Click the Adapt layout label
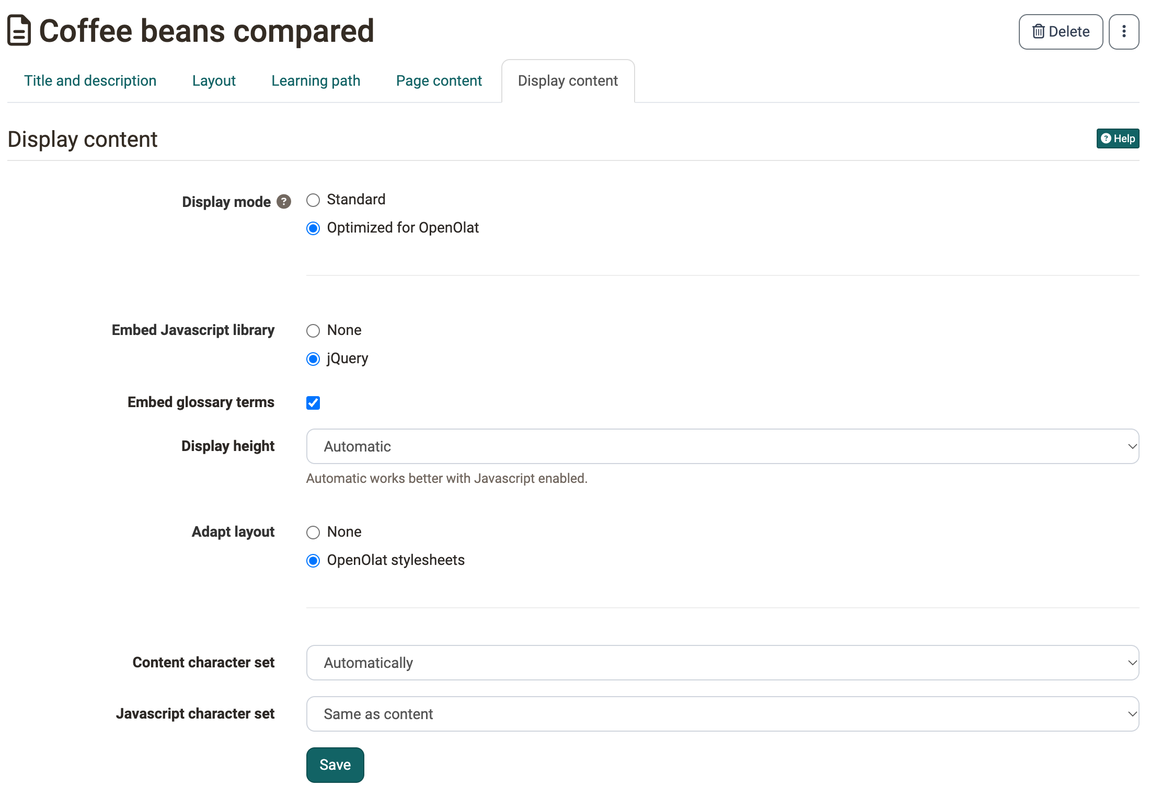Screen dimensions: 1150x809 233,532
